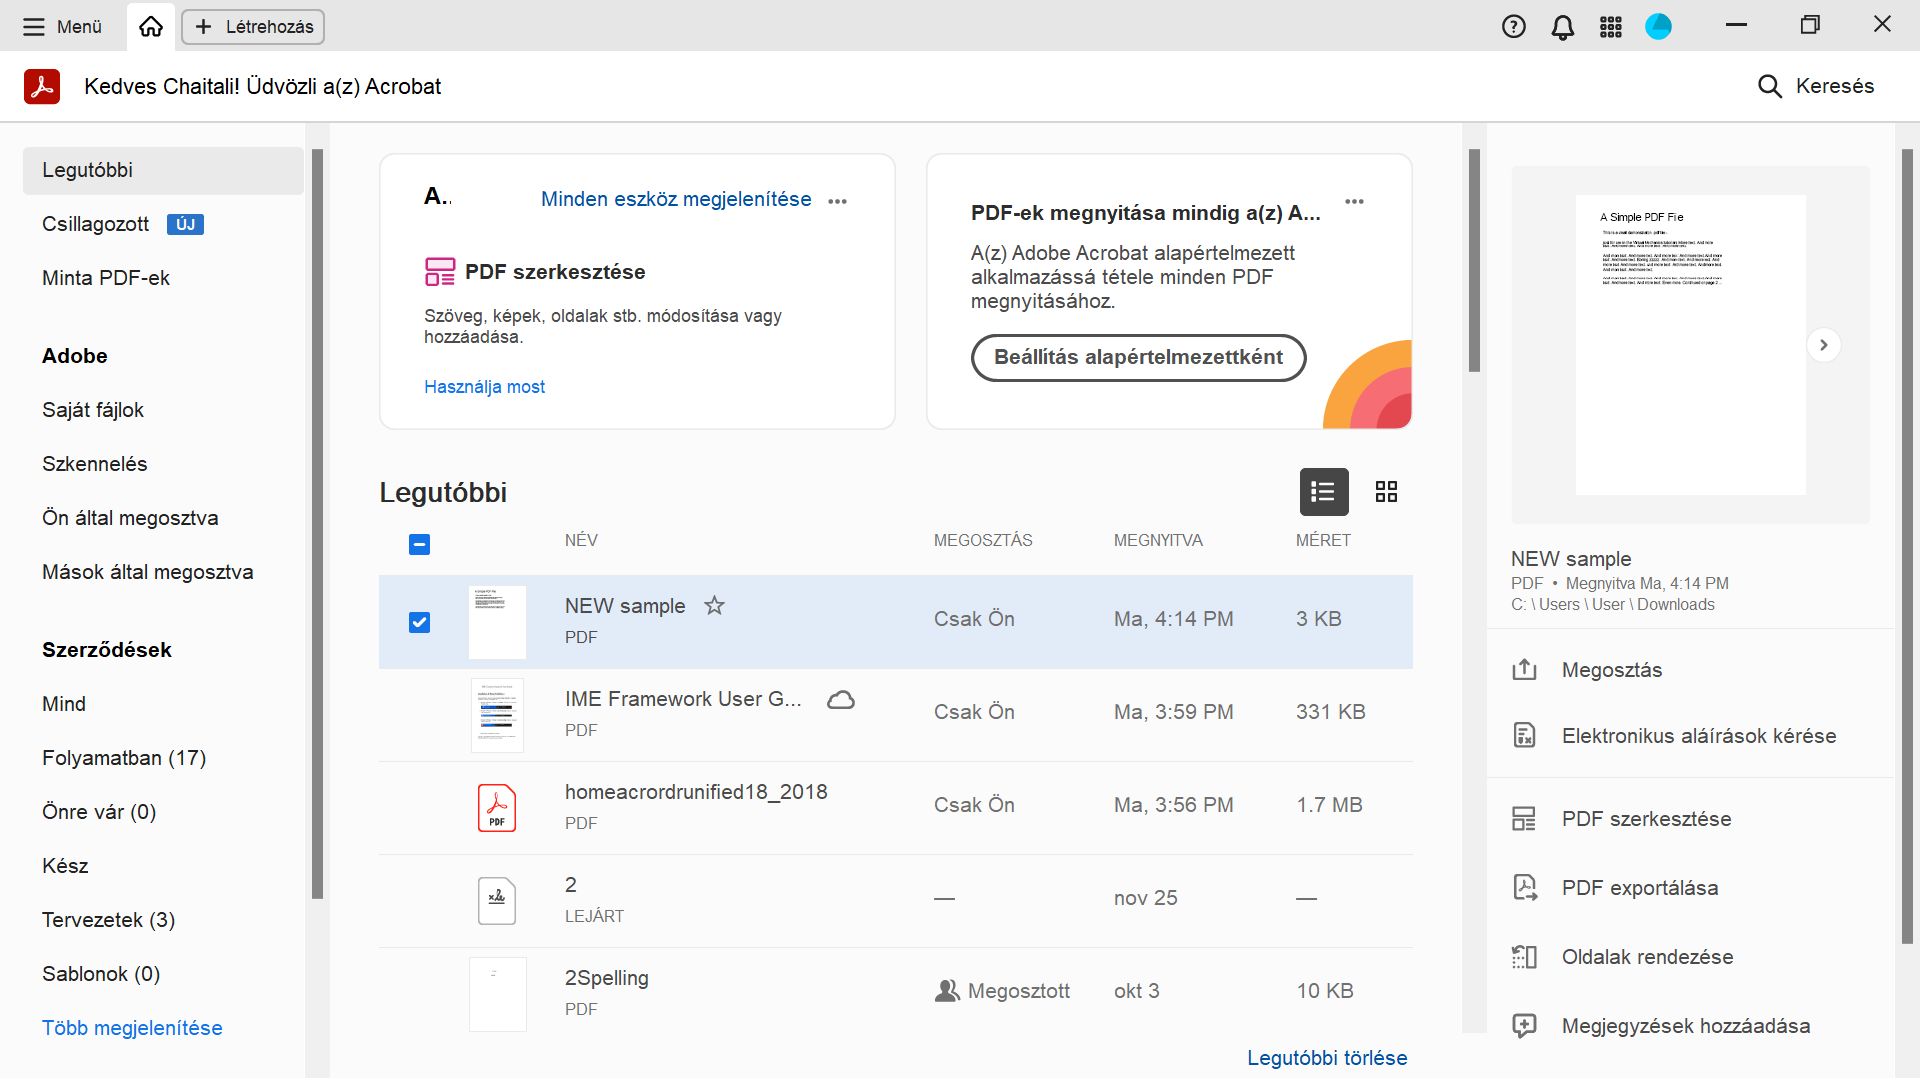
Task: Switch to list view
Action: pos(1323,492)
